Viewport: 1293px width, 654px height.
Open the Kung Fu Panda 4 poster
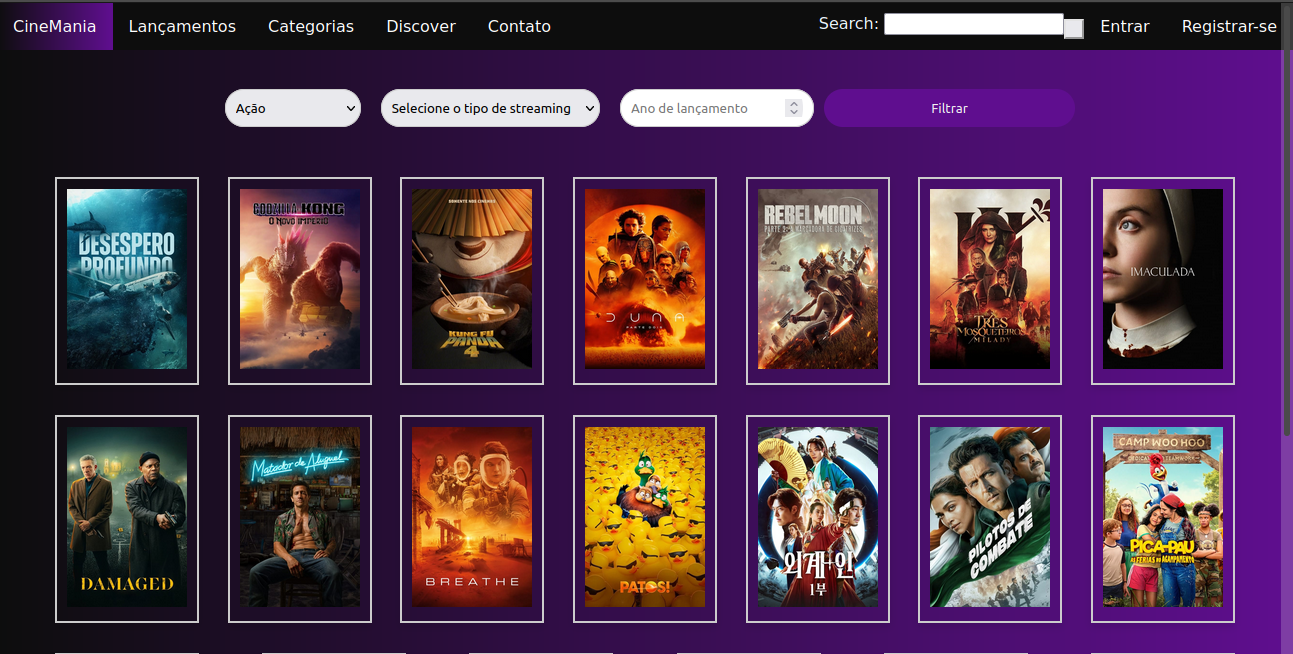(472, 279)
